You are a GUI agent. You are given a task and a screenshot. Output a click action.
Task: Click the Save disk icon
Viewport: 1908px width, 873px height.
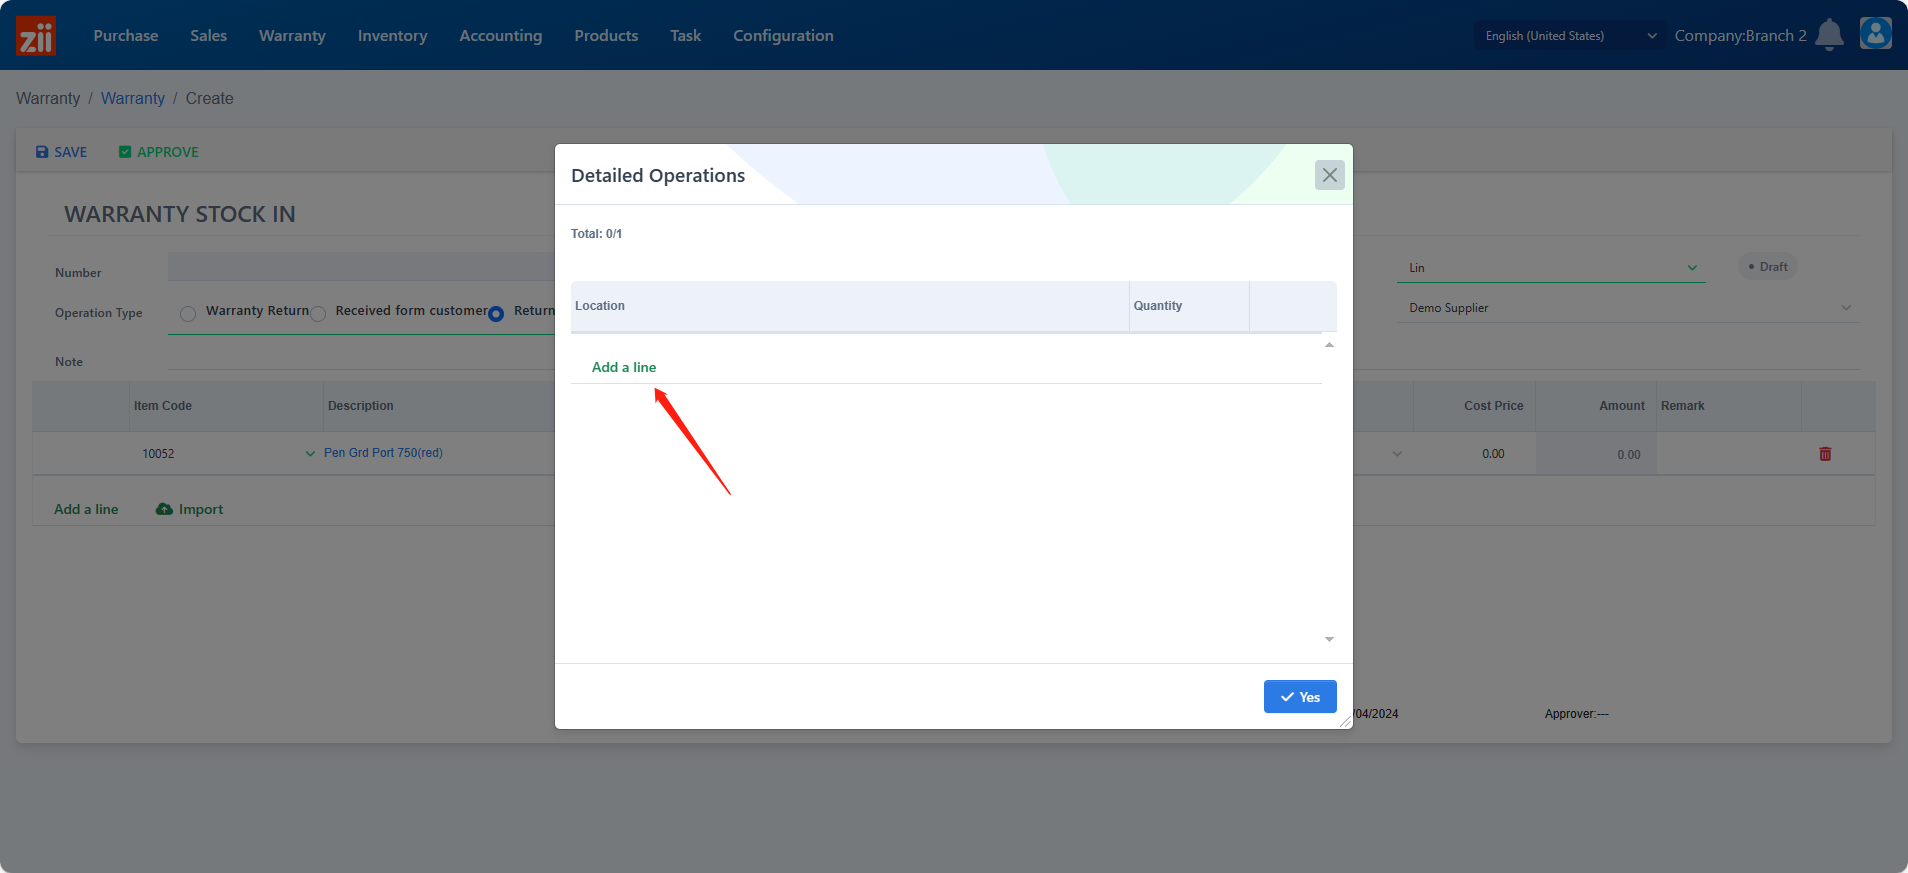point(42,152)
